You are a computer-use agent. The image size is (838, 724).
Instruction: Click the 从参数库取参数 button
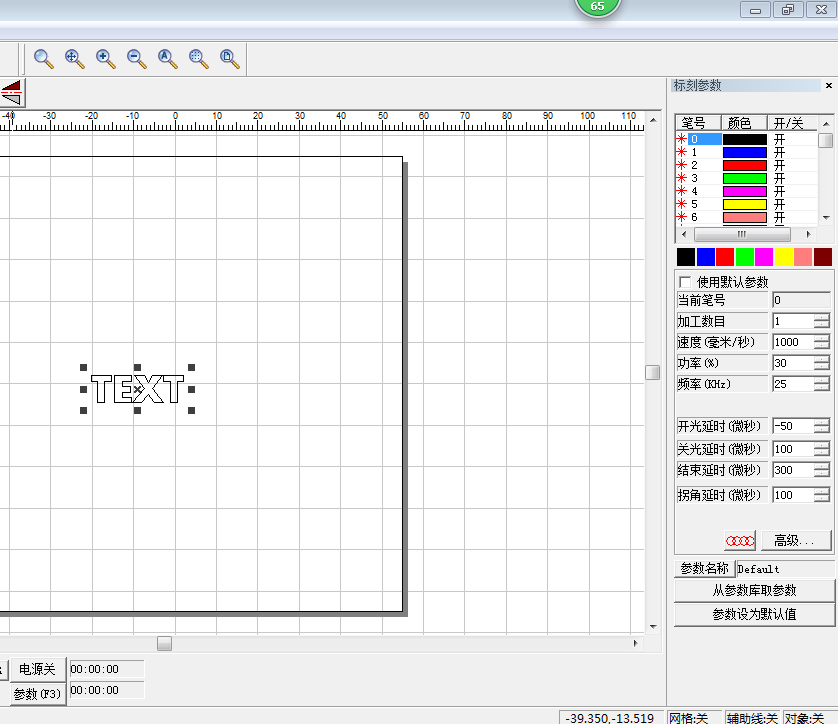(x=754, y=591)
